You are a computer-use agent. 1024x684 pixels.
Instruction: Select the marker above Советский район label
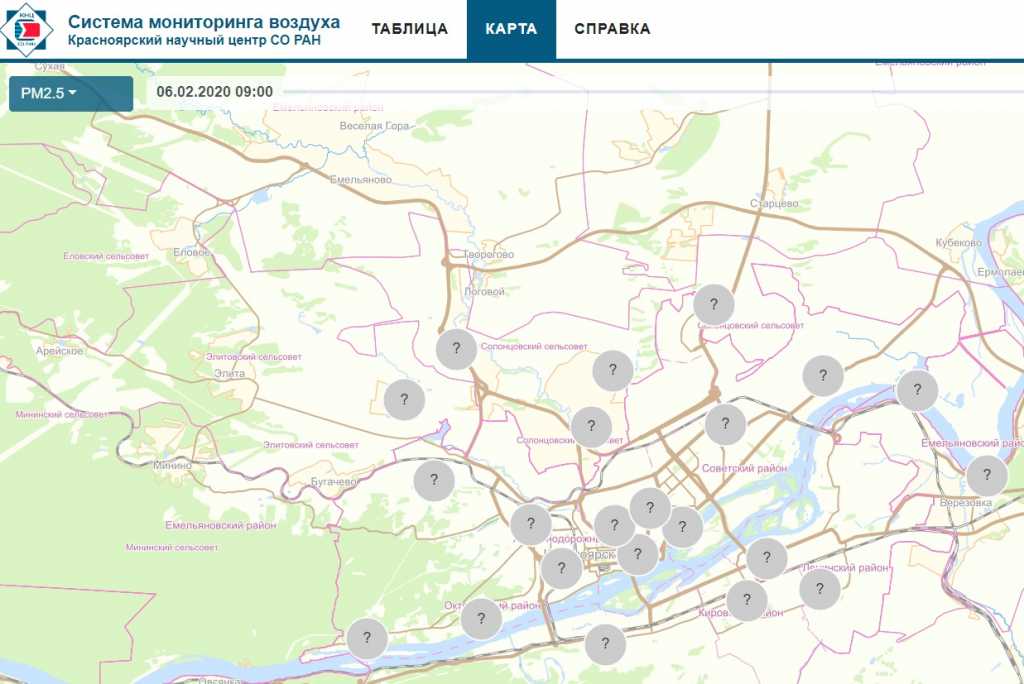(x=725, y=424)
